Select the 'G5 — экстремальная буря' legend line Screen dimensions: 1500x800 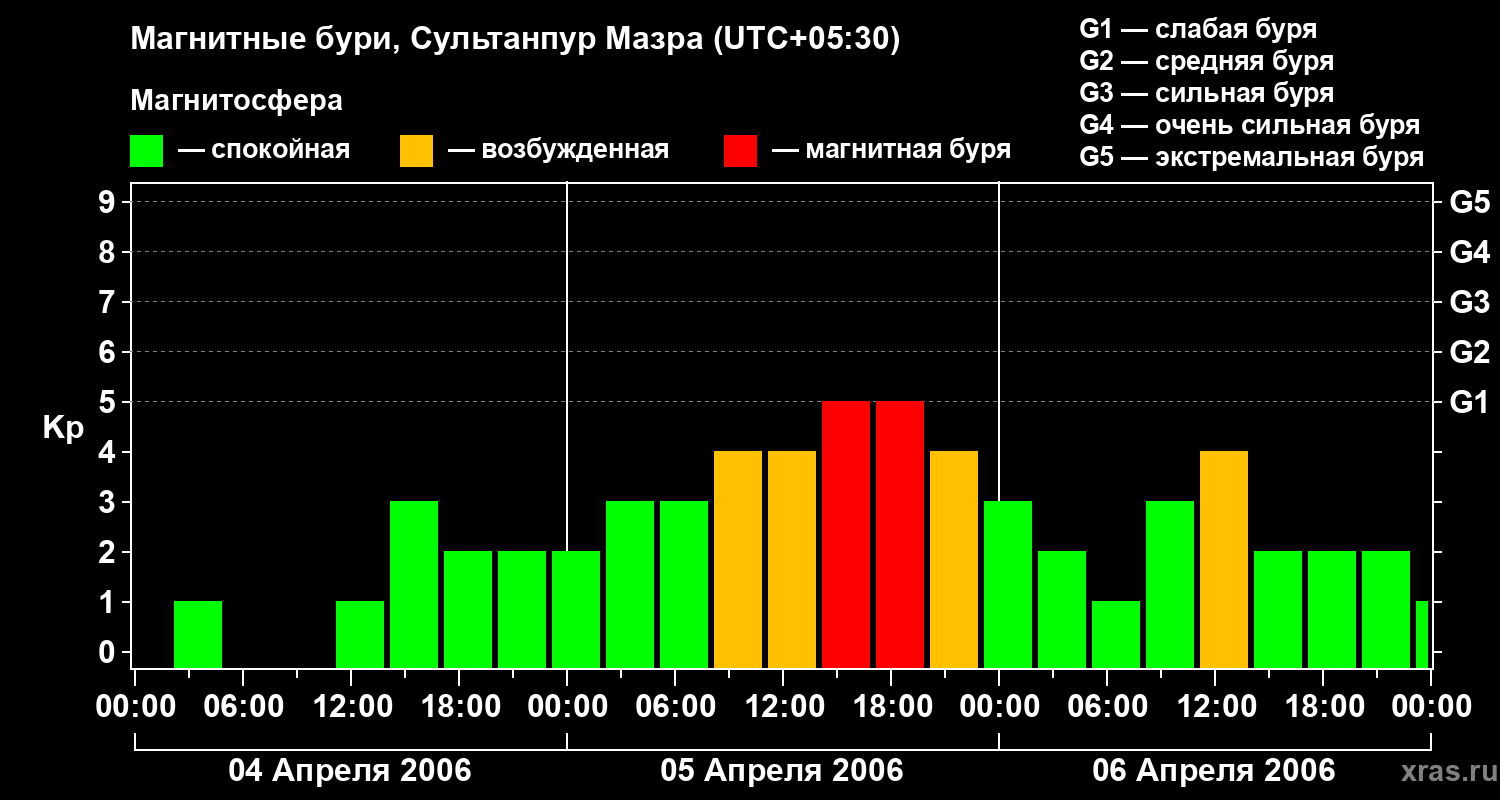tap(1252, 158)
